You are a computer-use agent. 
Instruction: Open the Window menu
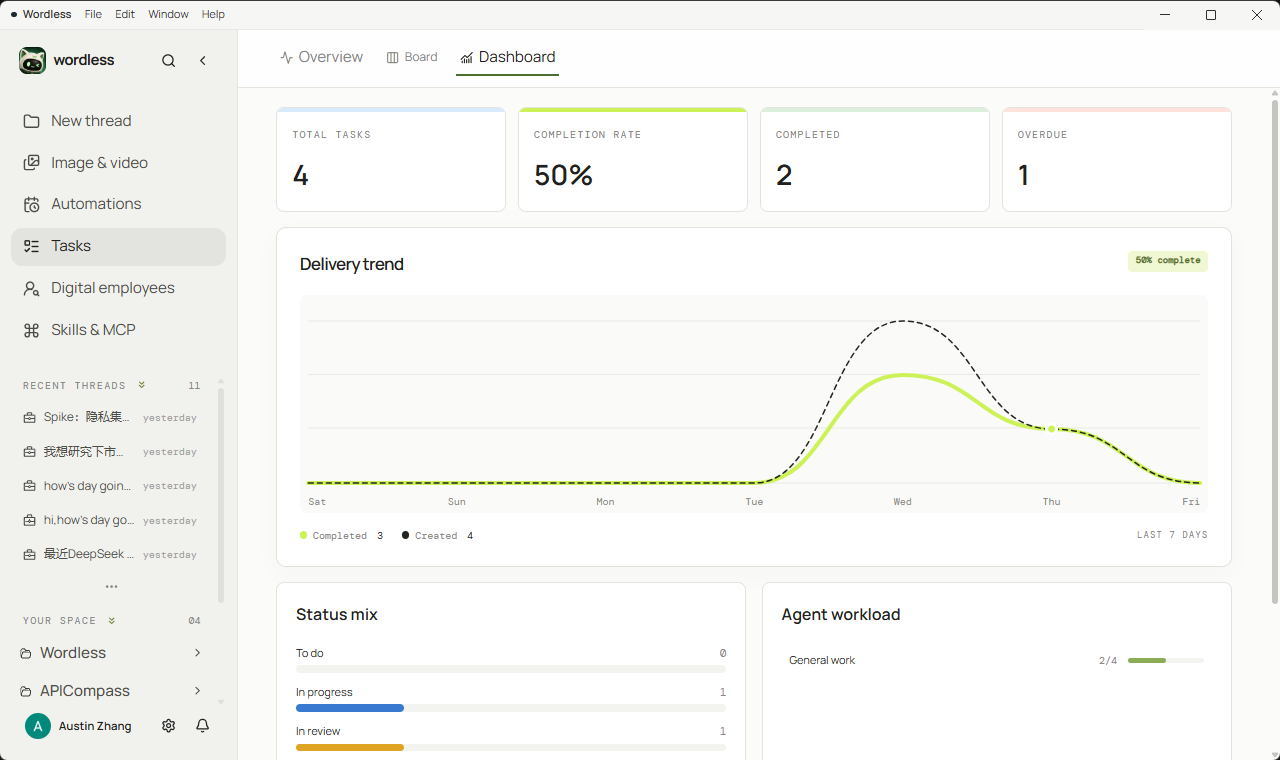click(168, 14)
